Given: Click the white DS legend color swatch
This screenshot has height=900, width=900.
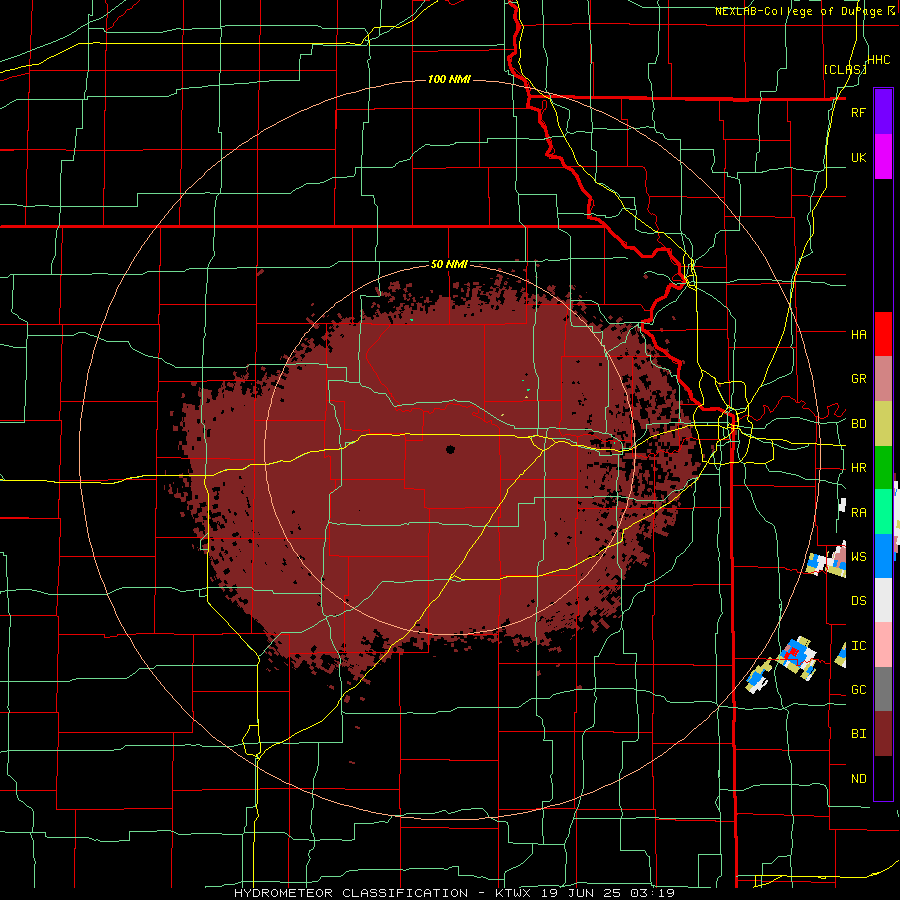Looking at the screenshot, I should tap(883, 600).
